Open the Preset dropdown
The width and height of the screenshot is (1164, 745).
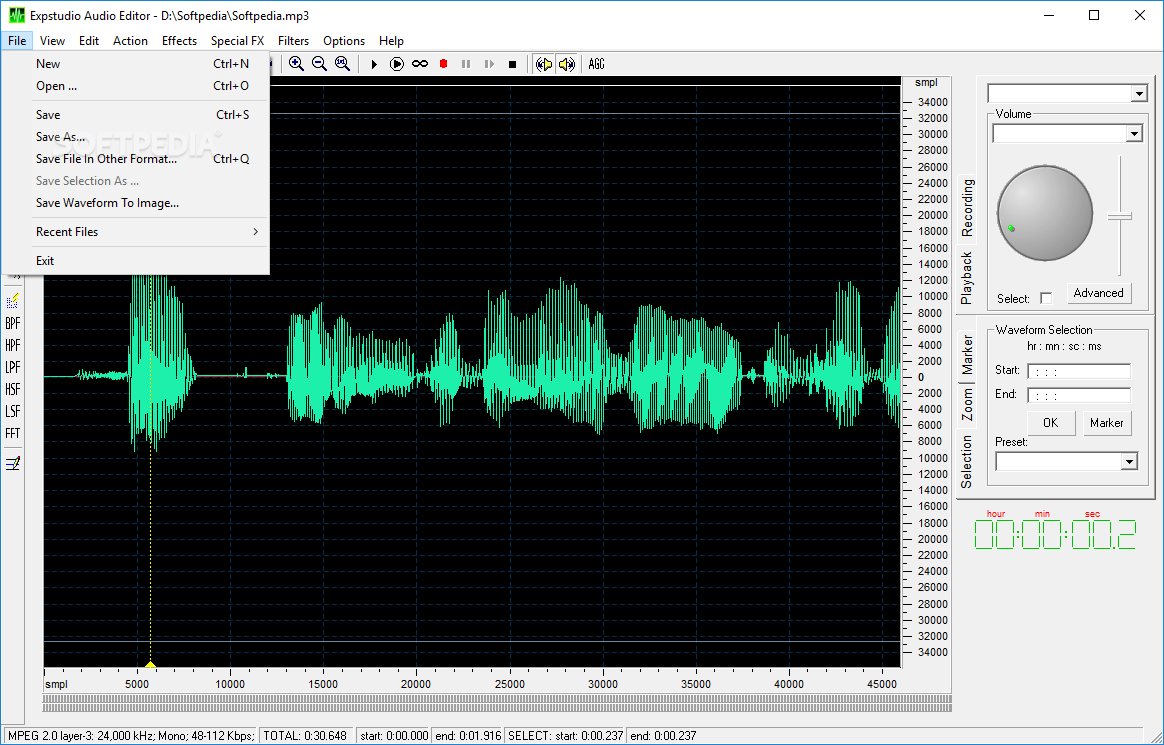[x=1129, y=462]
